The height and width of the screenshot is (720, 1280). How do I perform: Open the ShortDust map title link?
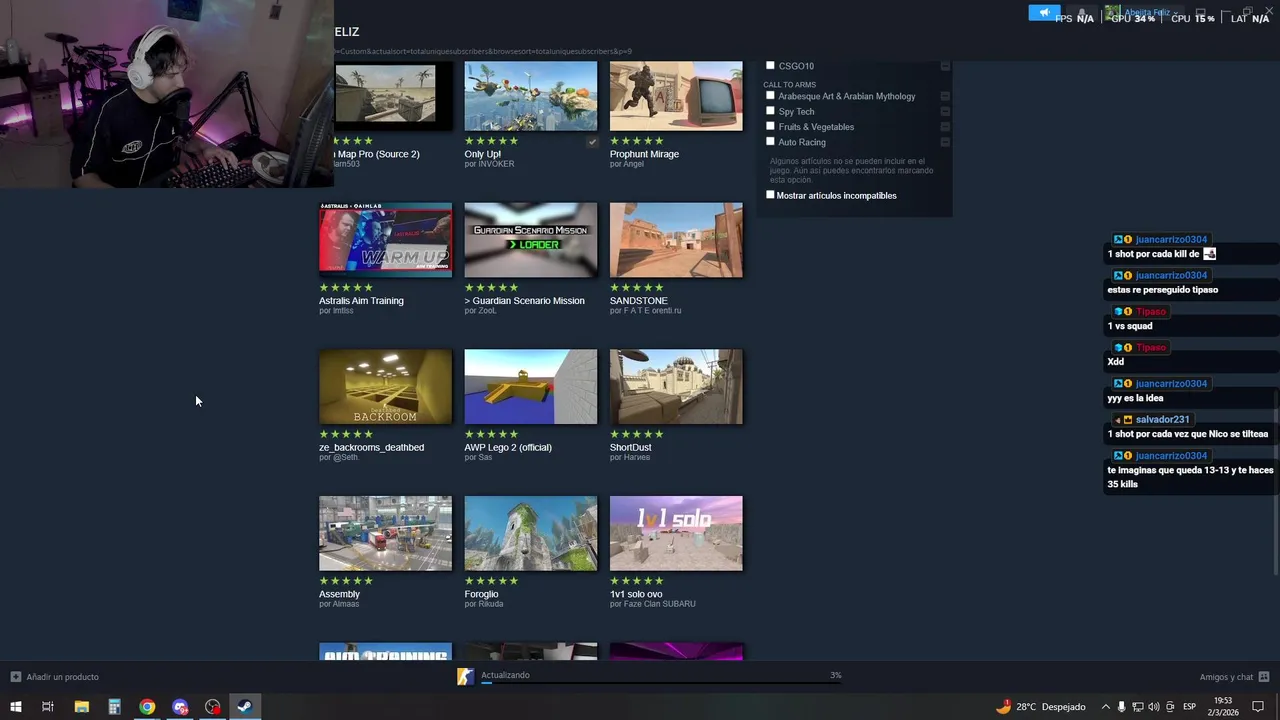[630, 448]
